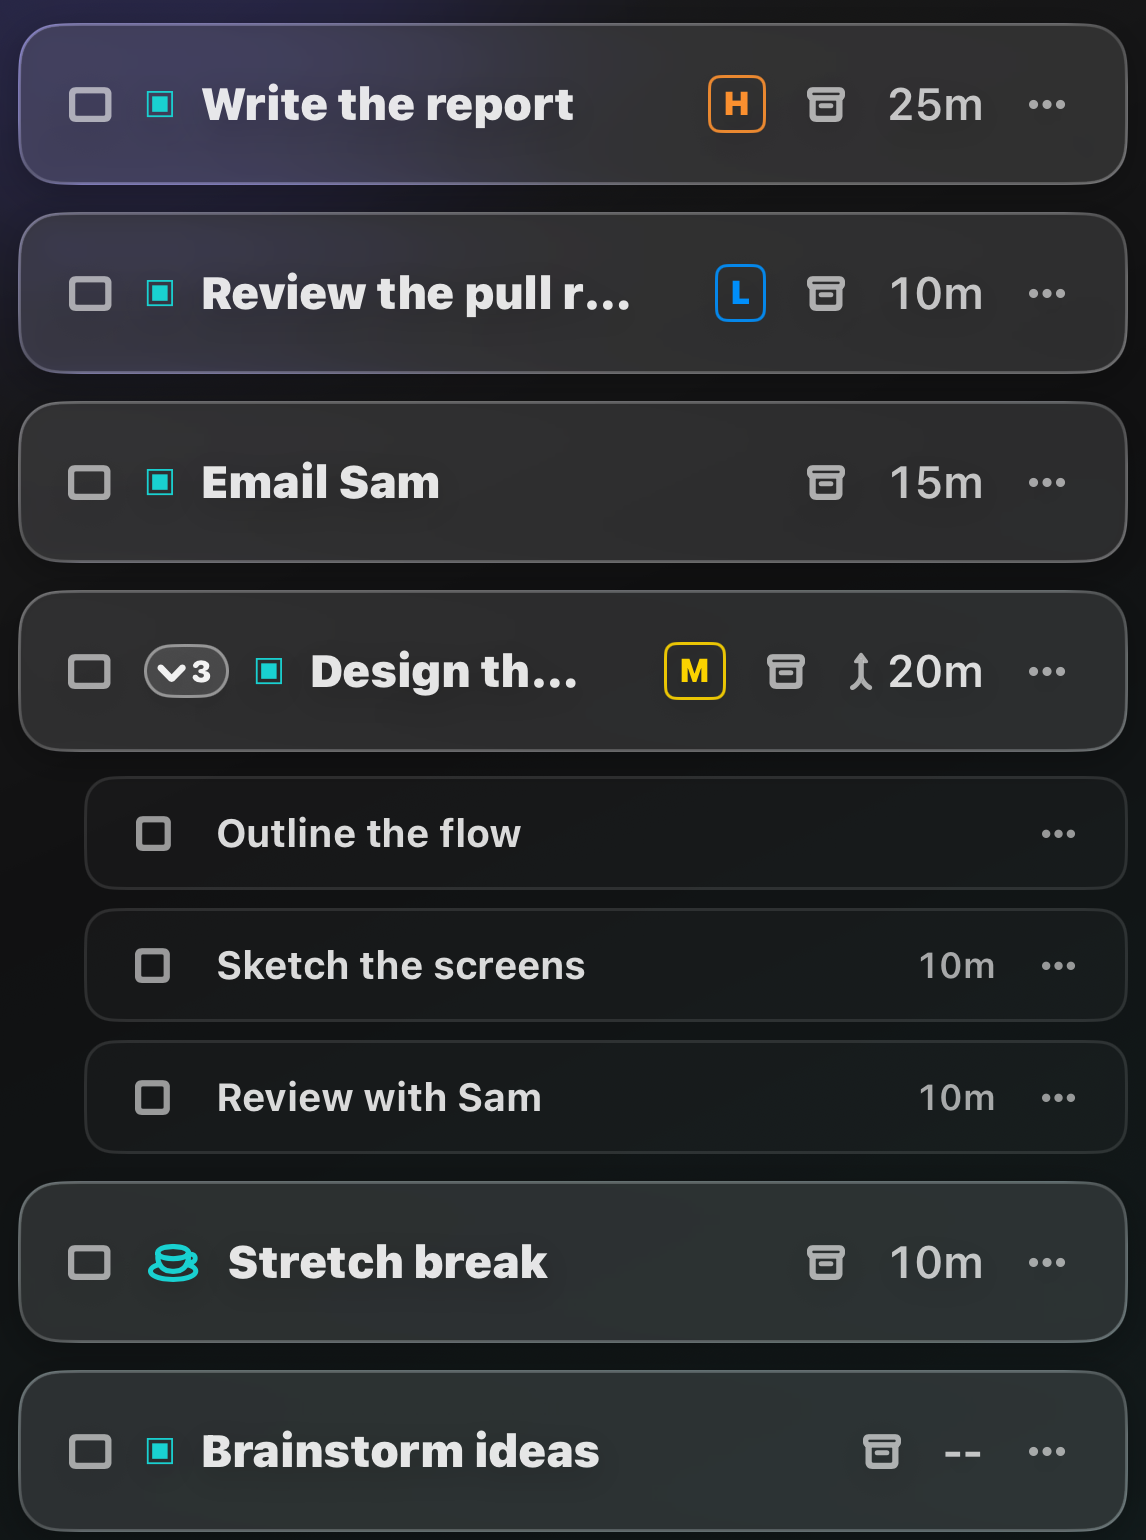Change the 20m estimate on Design task
The height and width of the screenshot is (1540, 1146).
click(x=936, y=671)
